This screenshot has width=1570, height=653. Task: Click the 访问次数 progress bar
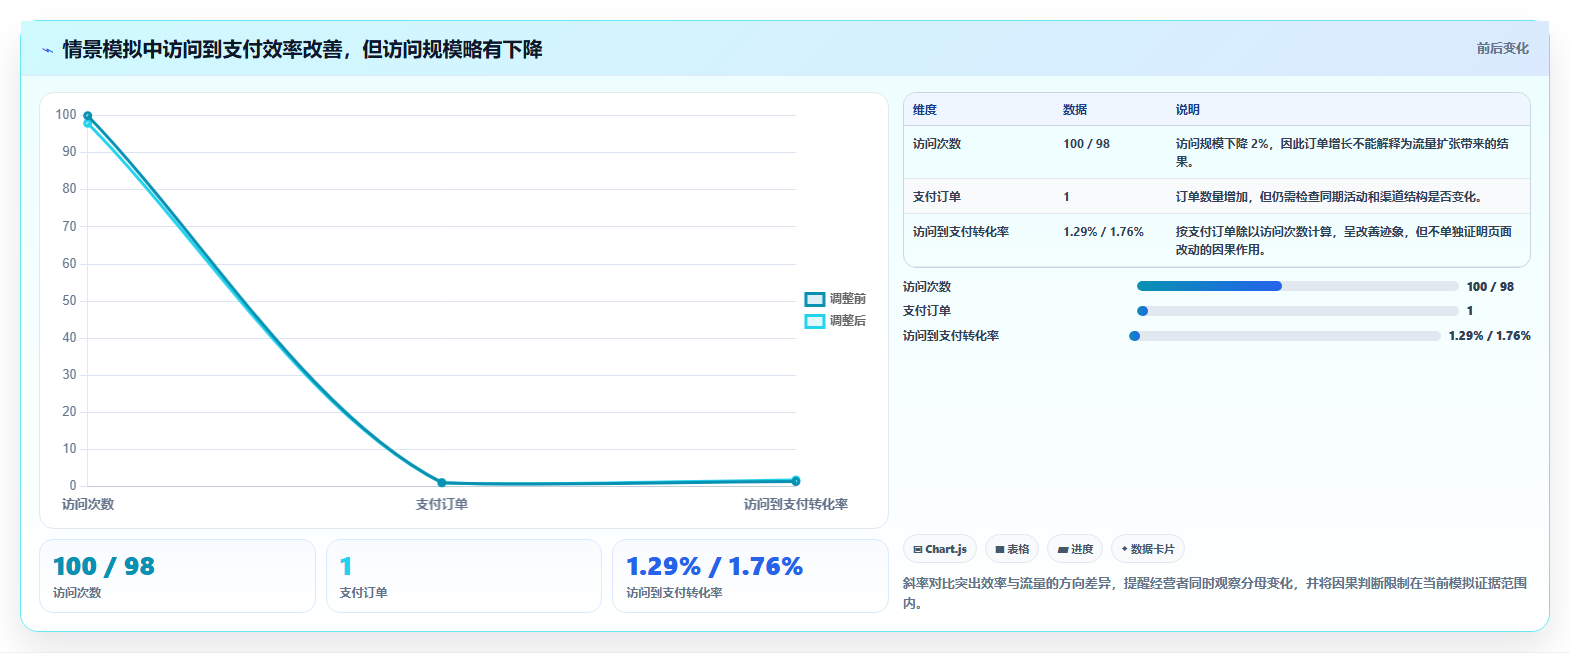pos(1298,286)
